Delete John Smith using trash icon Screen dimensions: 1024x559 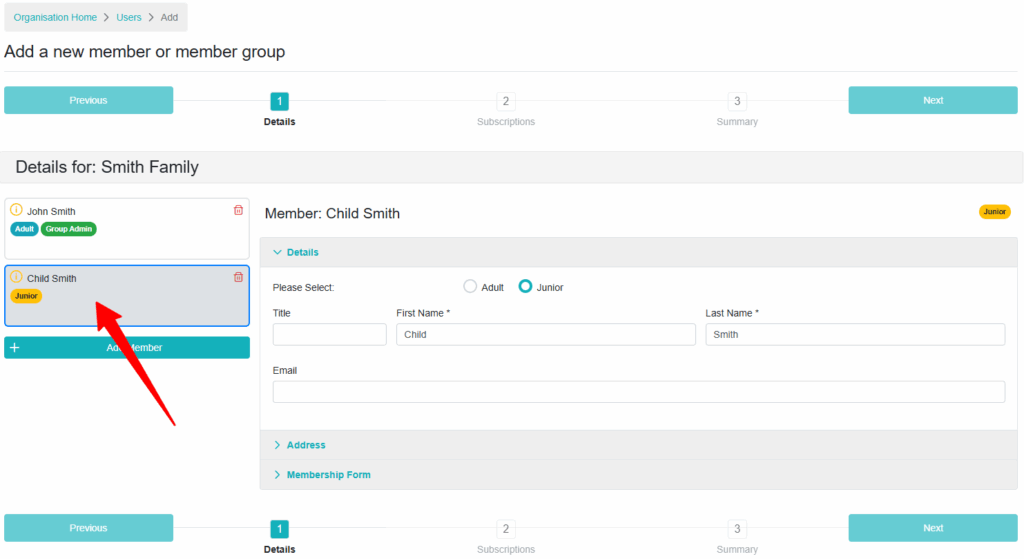pyautogui.click(x=238, y=210)
